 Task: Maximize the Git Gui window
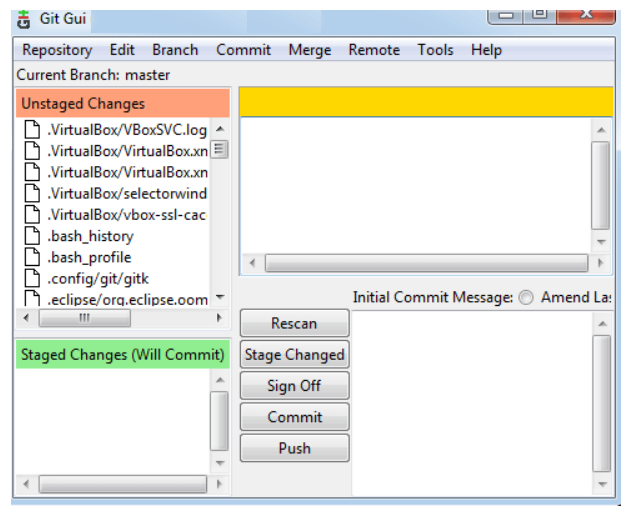pyautogui.click(x=540, y=15)
